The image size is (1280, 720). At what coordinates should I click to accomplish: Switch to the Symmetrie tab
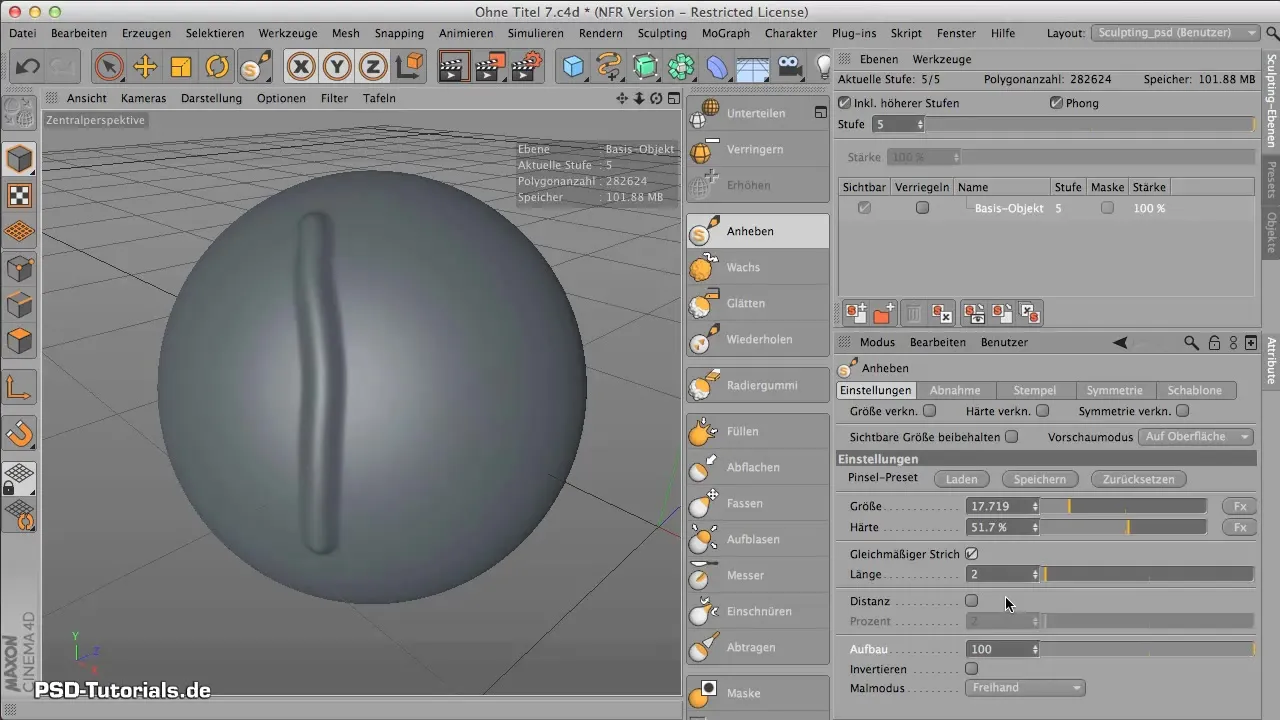coord(1114,390)
